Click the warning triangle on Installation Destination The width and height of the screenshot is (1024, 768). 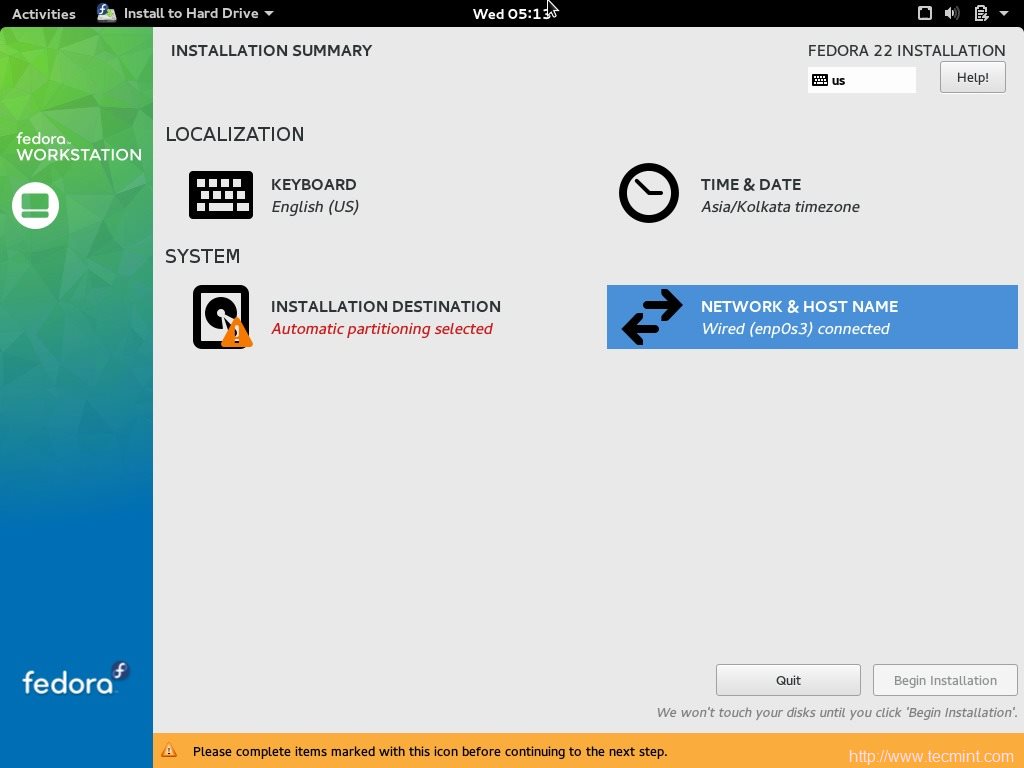tap(238, 333)
